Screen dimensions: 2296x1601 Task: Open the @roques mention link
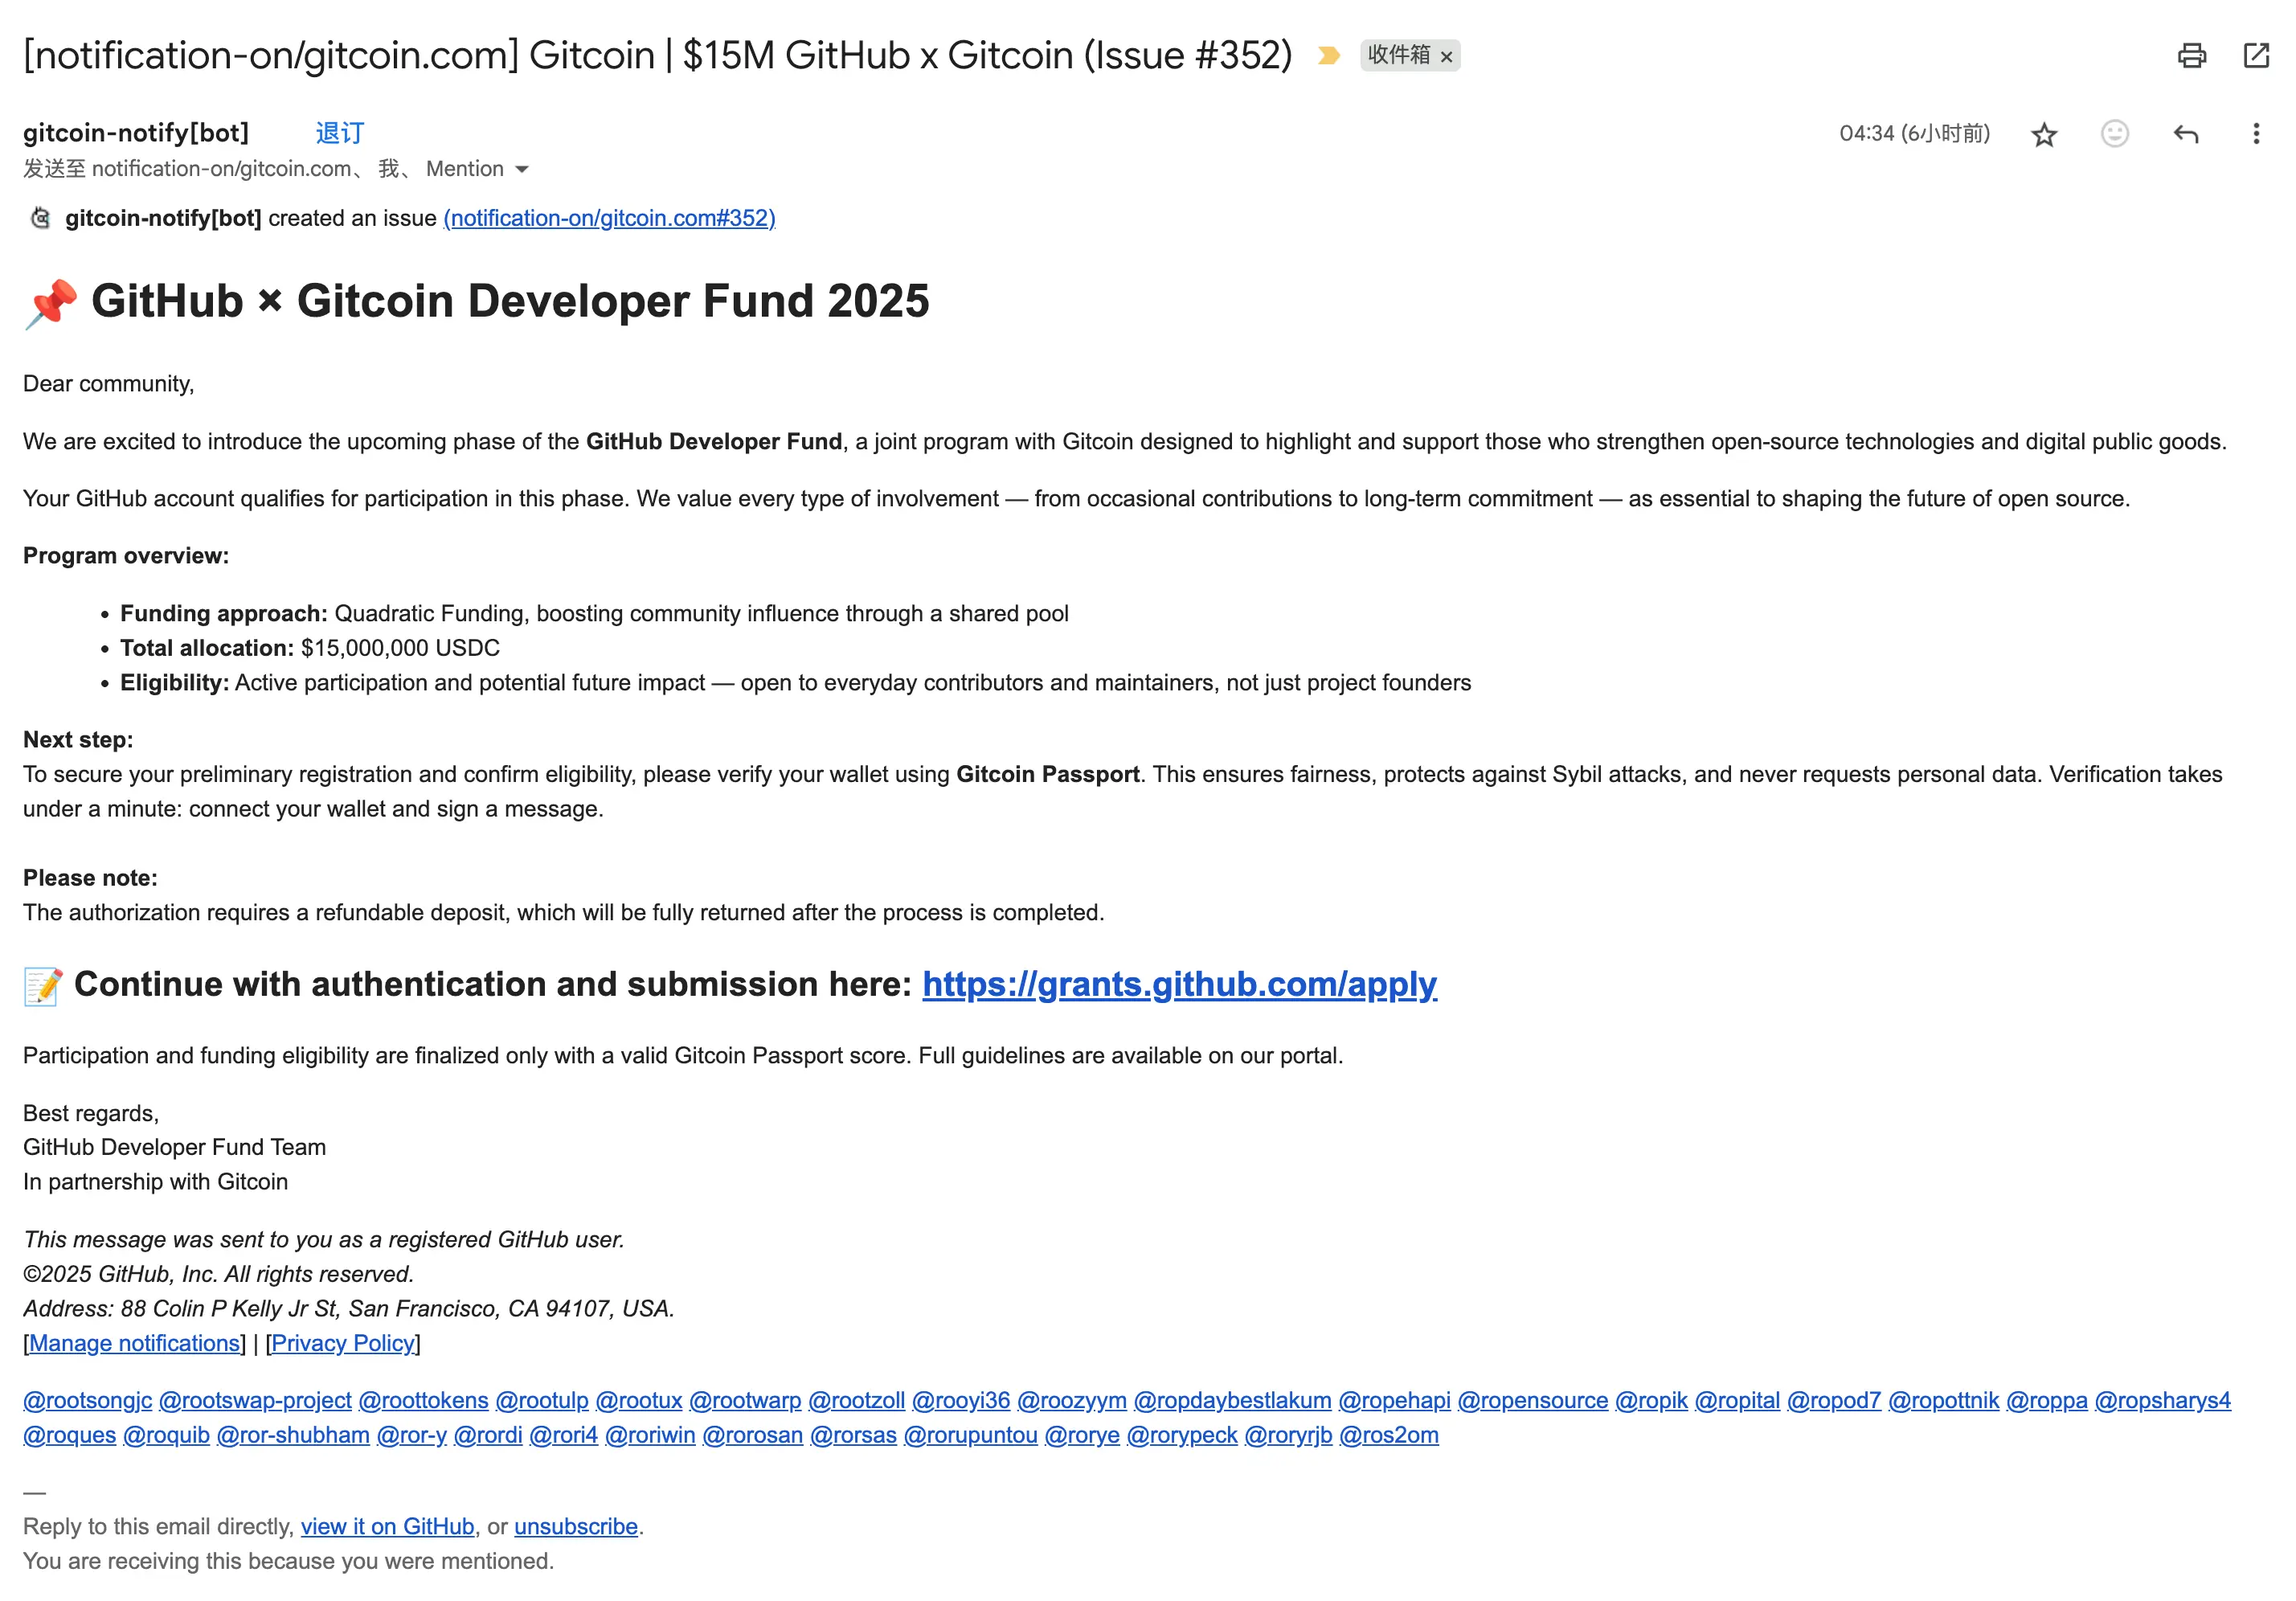[70, 1435]
